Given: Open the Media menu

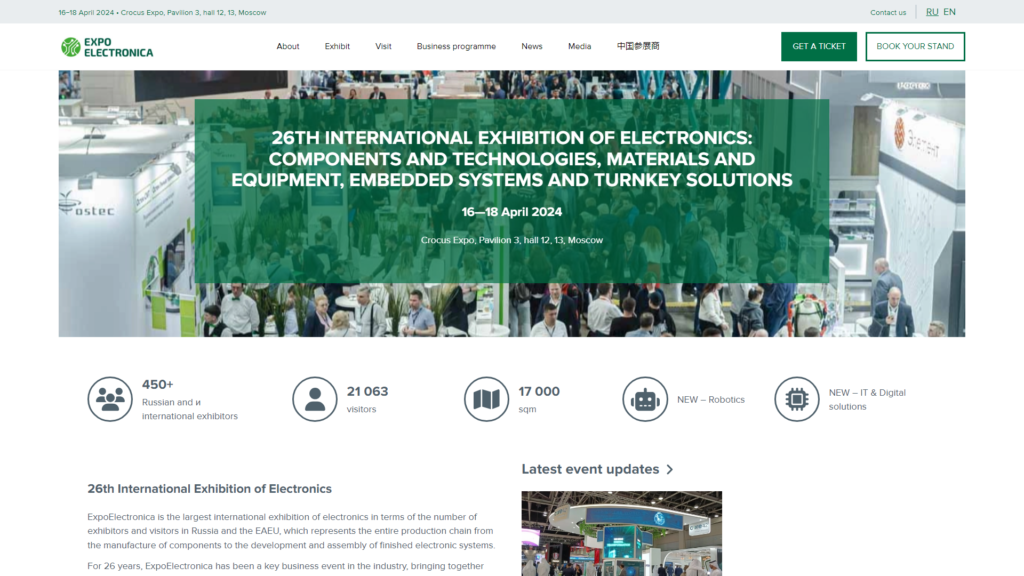Looking at the screenshot, I should click(x=579, y=46).
